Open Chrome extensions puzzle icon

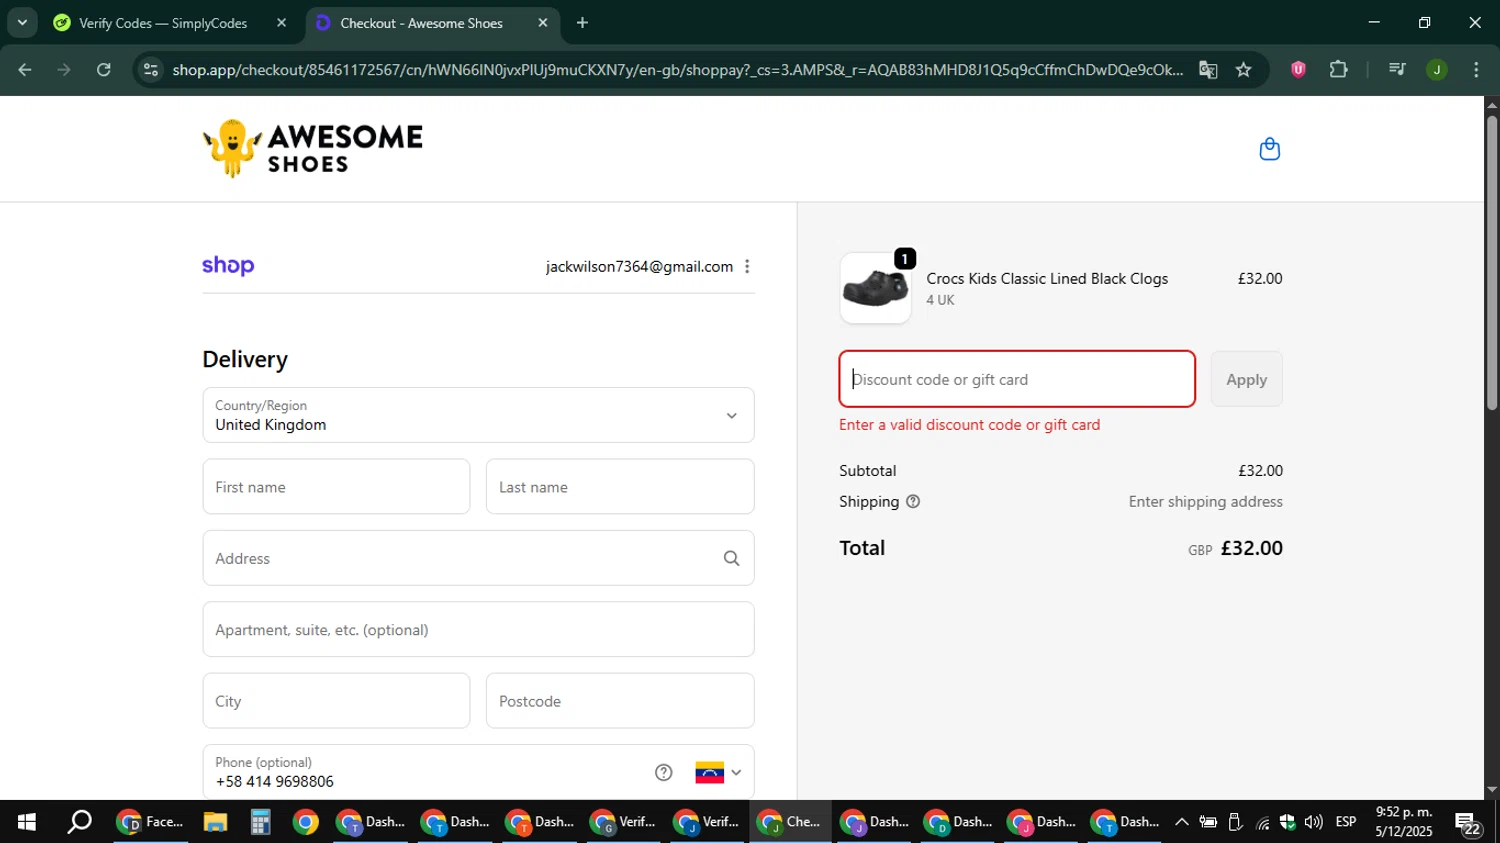[1338, 69]
